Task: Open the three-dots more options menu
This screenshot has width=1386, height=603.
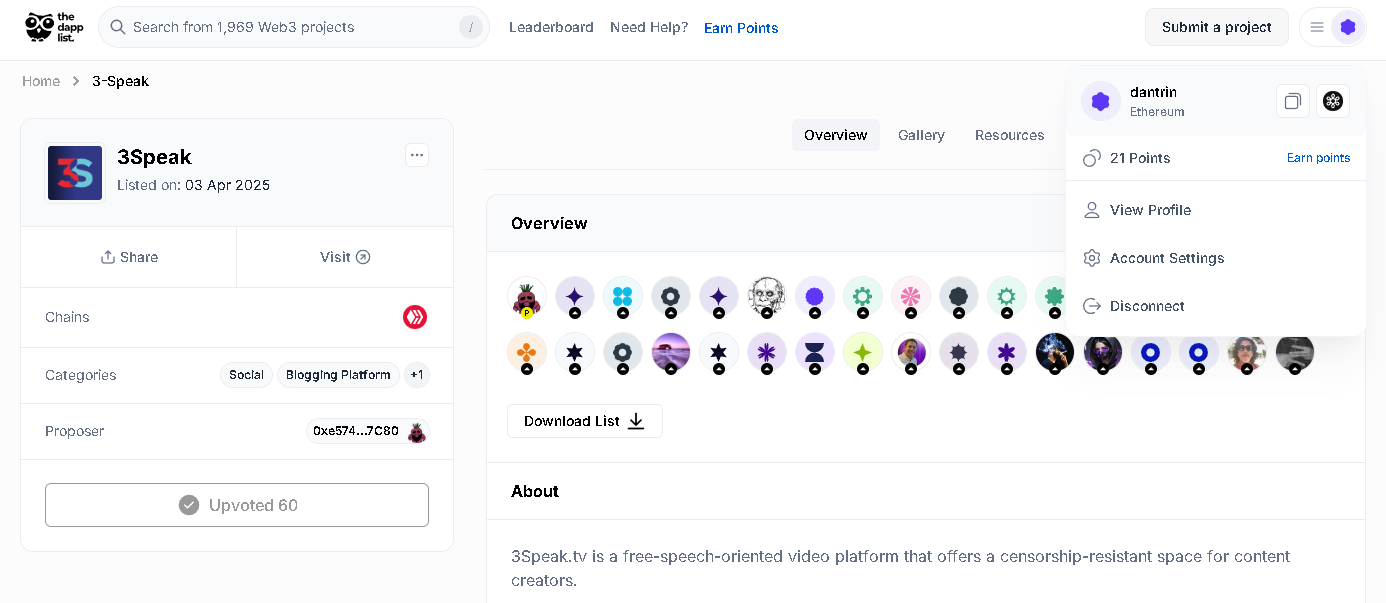Action: (x=417, y=155)
